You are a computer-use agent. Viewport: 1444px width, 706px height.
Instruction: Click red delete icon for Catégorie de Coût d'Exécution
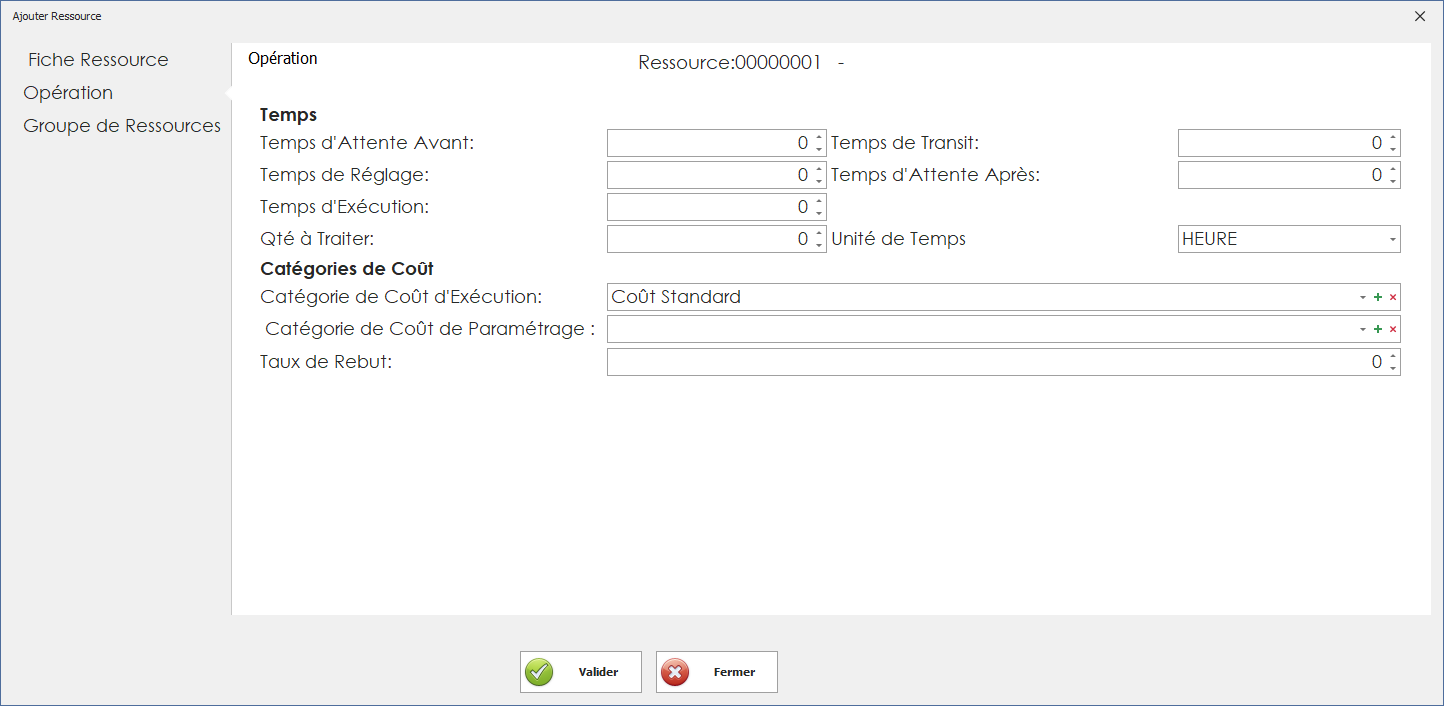pyautogui.click(x=1392, y=298)
